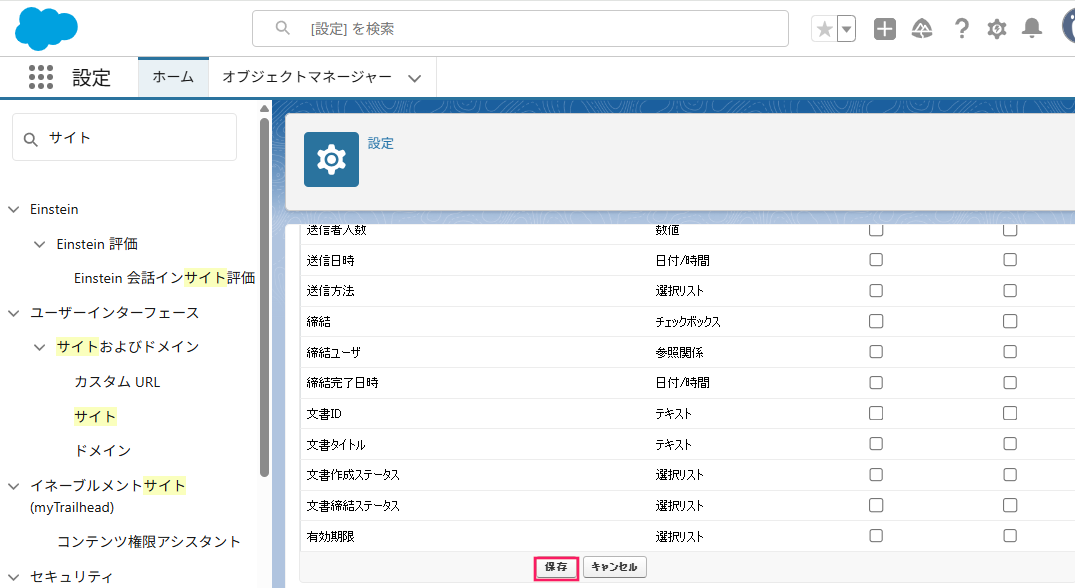
Task: Check the first checkbox for 文書ID
Action: [x=875, y=413]
